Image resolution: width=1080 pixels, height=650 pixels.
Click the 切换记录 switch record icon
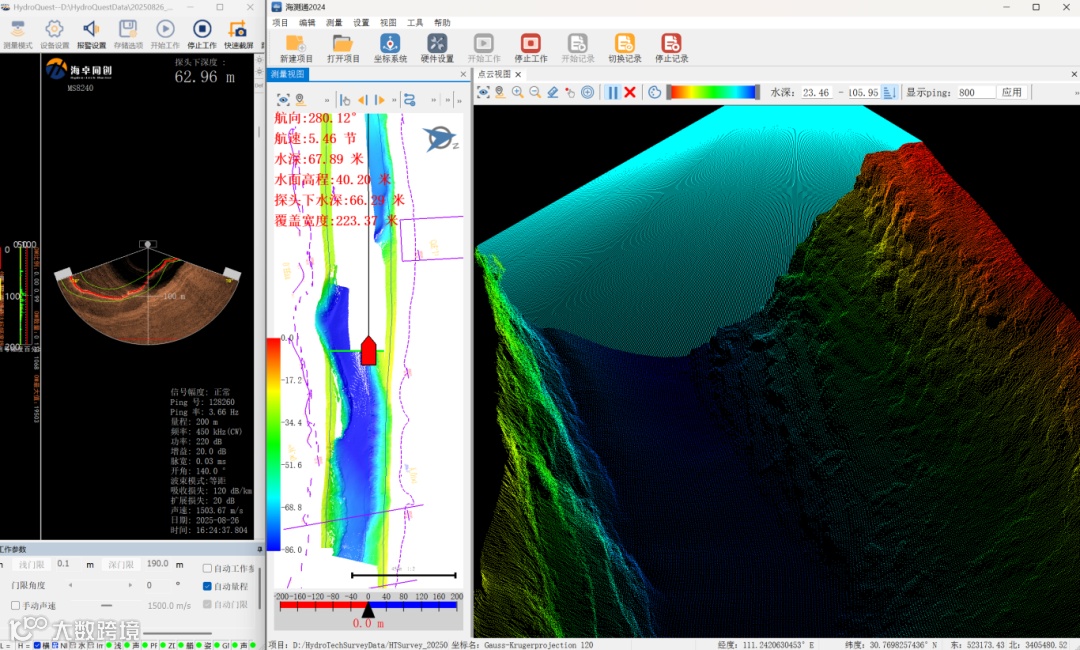(624, 43)
